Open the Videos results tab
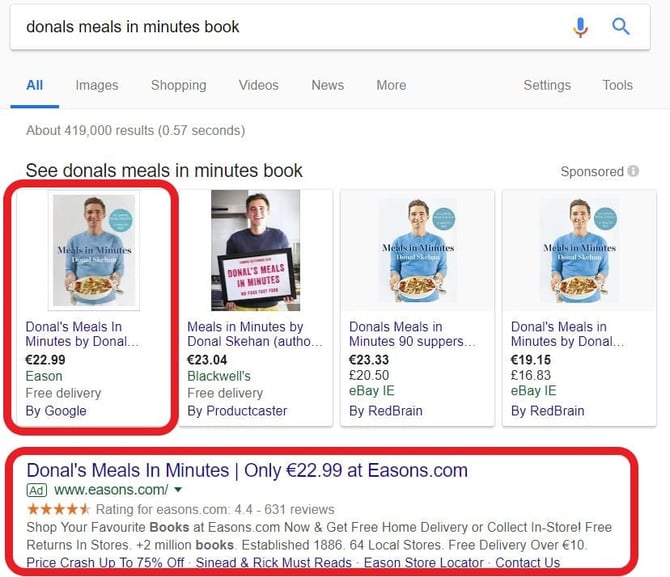 [258, 85]
